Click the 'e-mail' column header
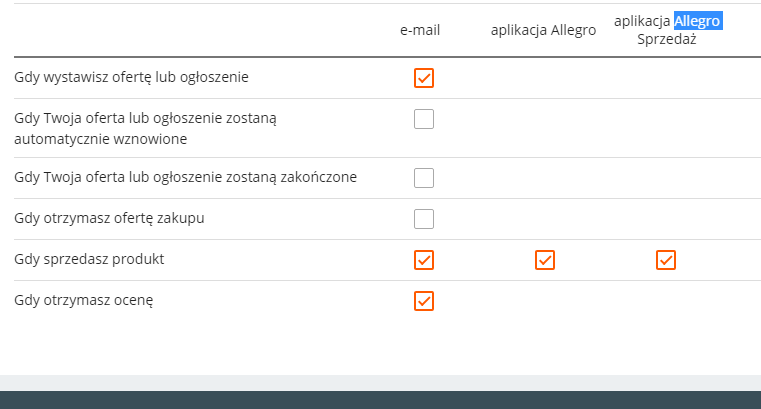761x409 pixels. coord(420,31)
